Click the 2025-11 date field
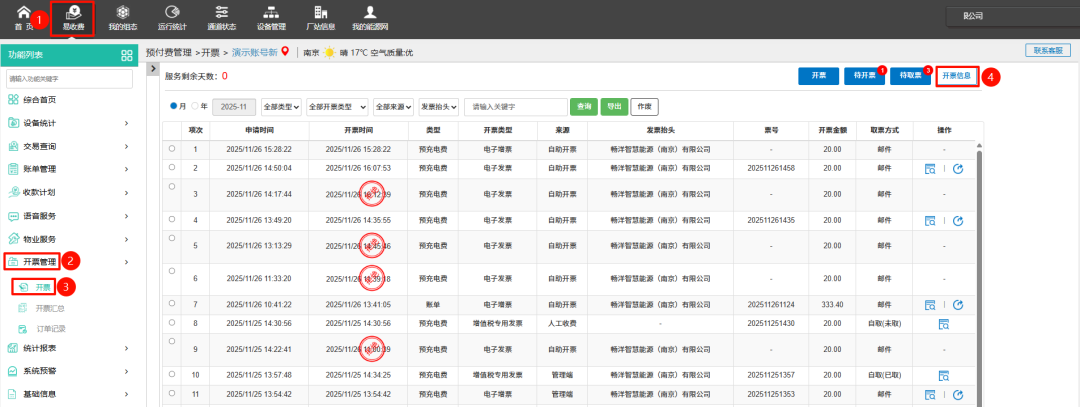 tap(234, 107)
